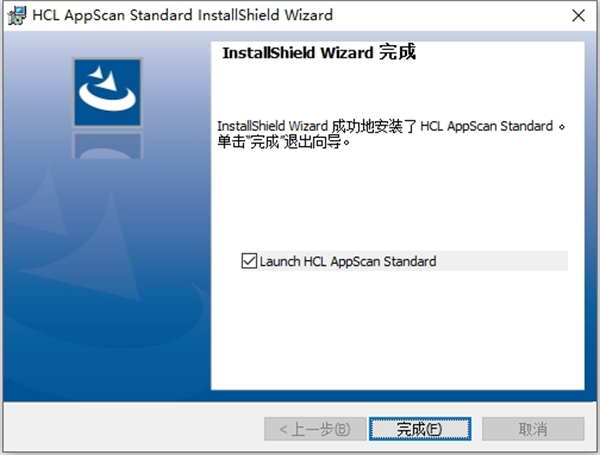Click the blank white space between heading and message
600x455 pixels.
tap(397, 90)
